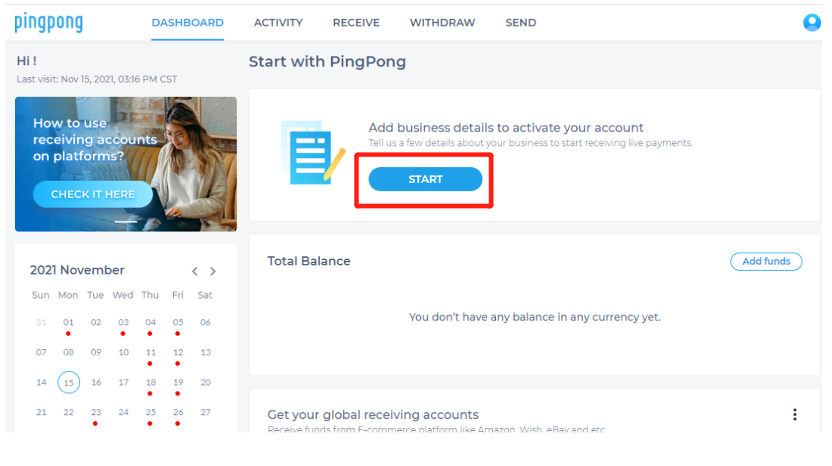Go to previous month in calendar
Image resolution: width=832 pixels, height=466 pixels.
click(x=195, y=271)
